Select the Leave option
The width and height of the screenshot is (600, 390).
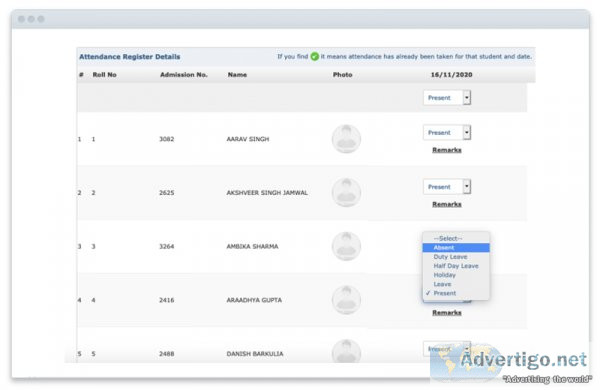point(456,284)
